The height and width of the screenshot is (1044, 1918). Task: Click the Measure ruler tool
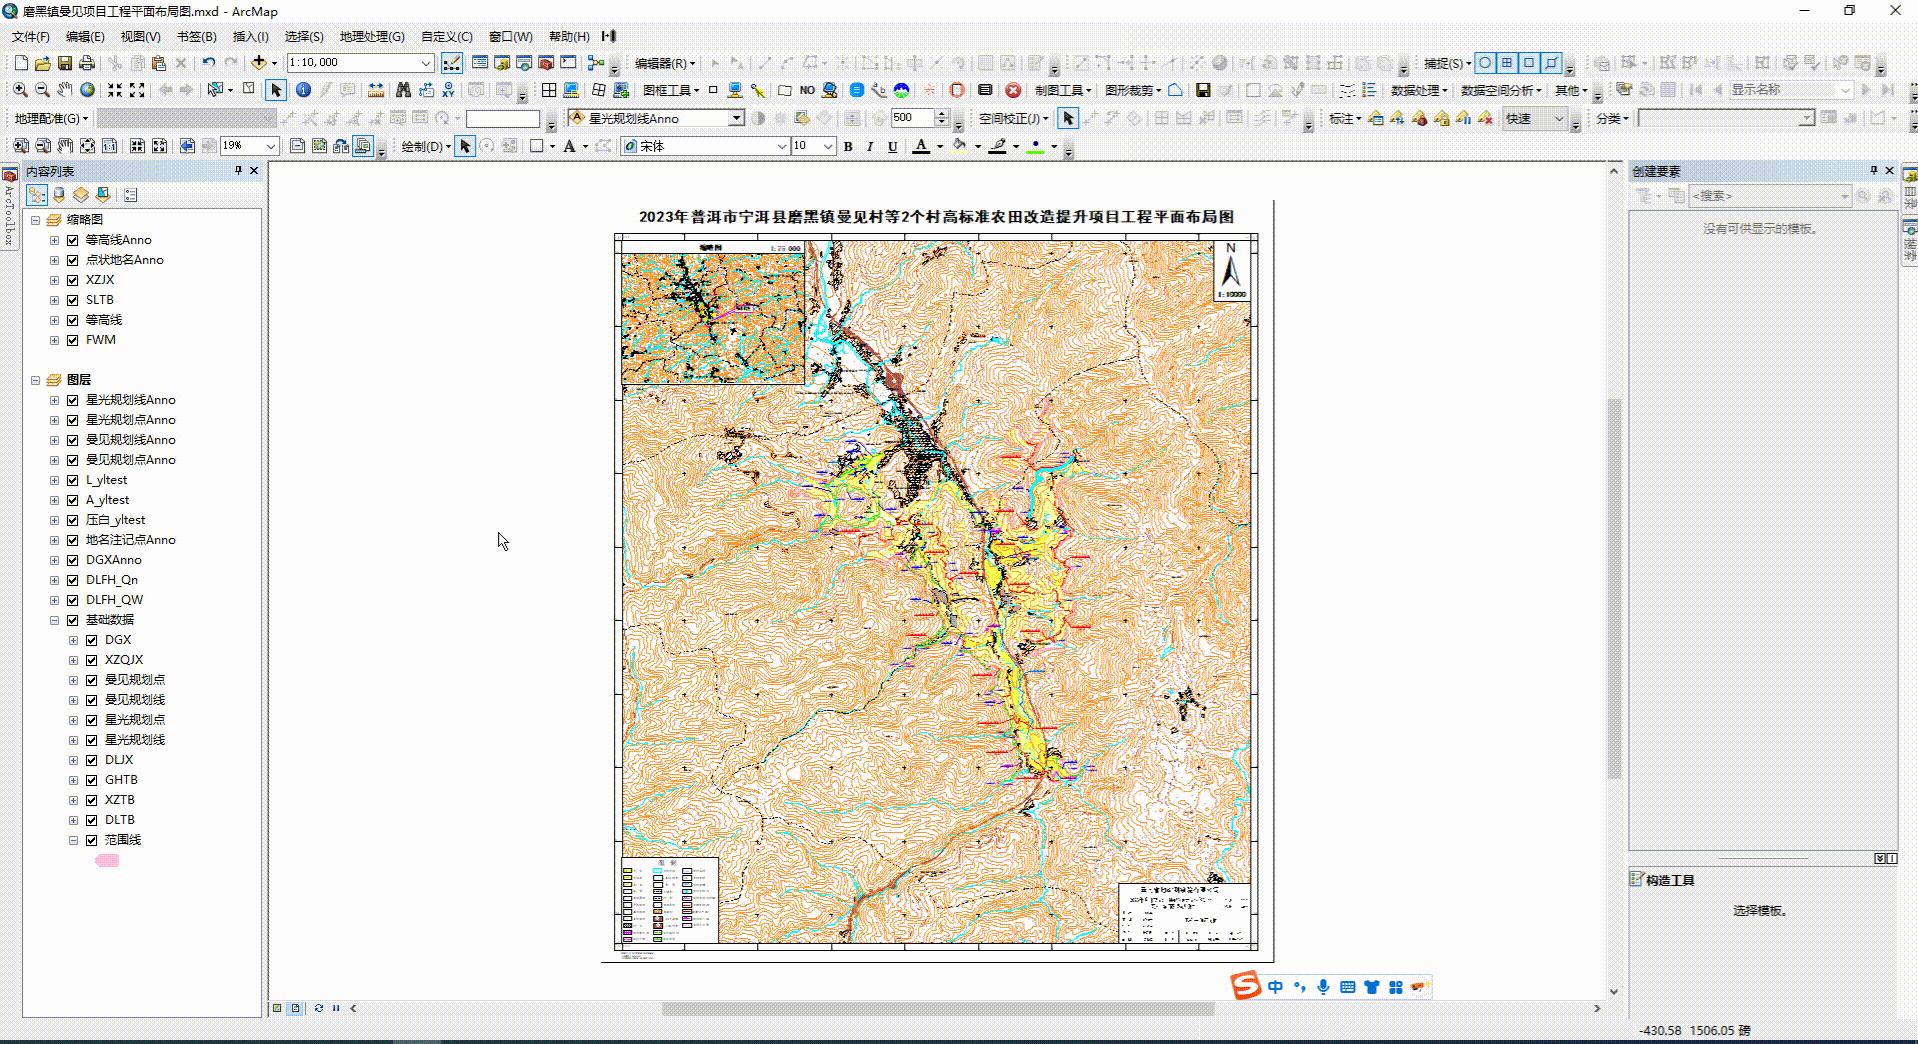375,90
